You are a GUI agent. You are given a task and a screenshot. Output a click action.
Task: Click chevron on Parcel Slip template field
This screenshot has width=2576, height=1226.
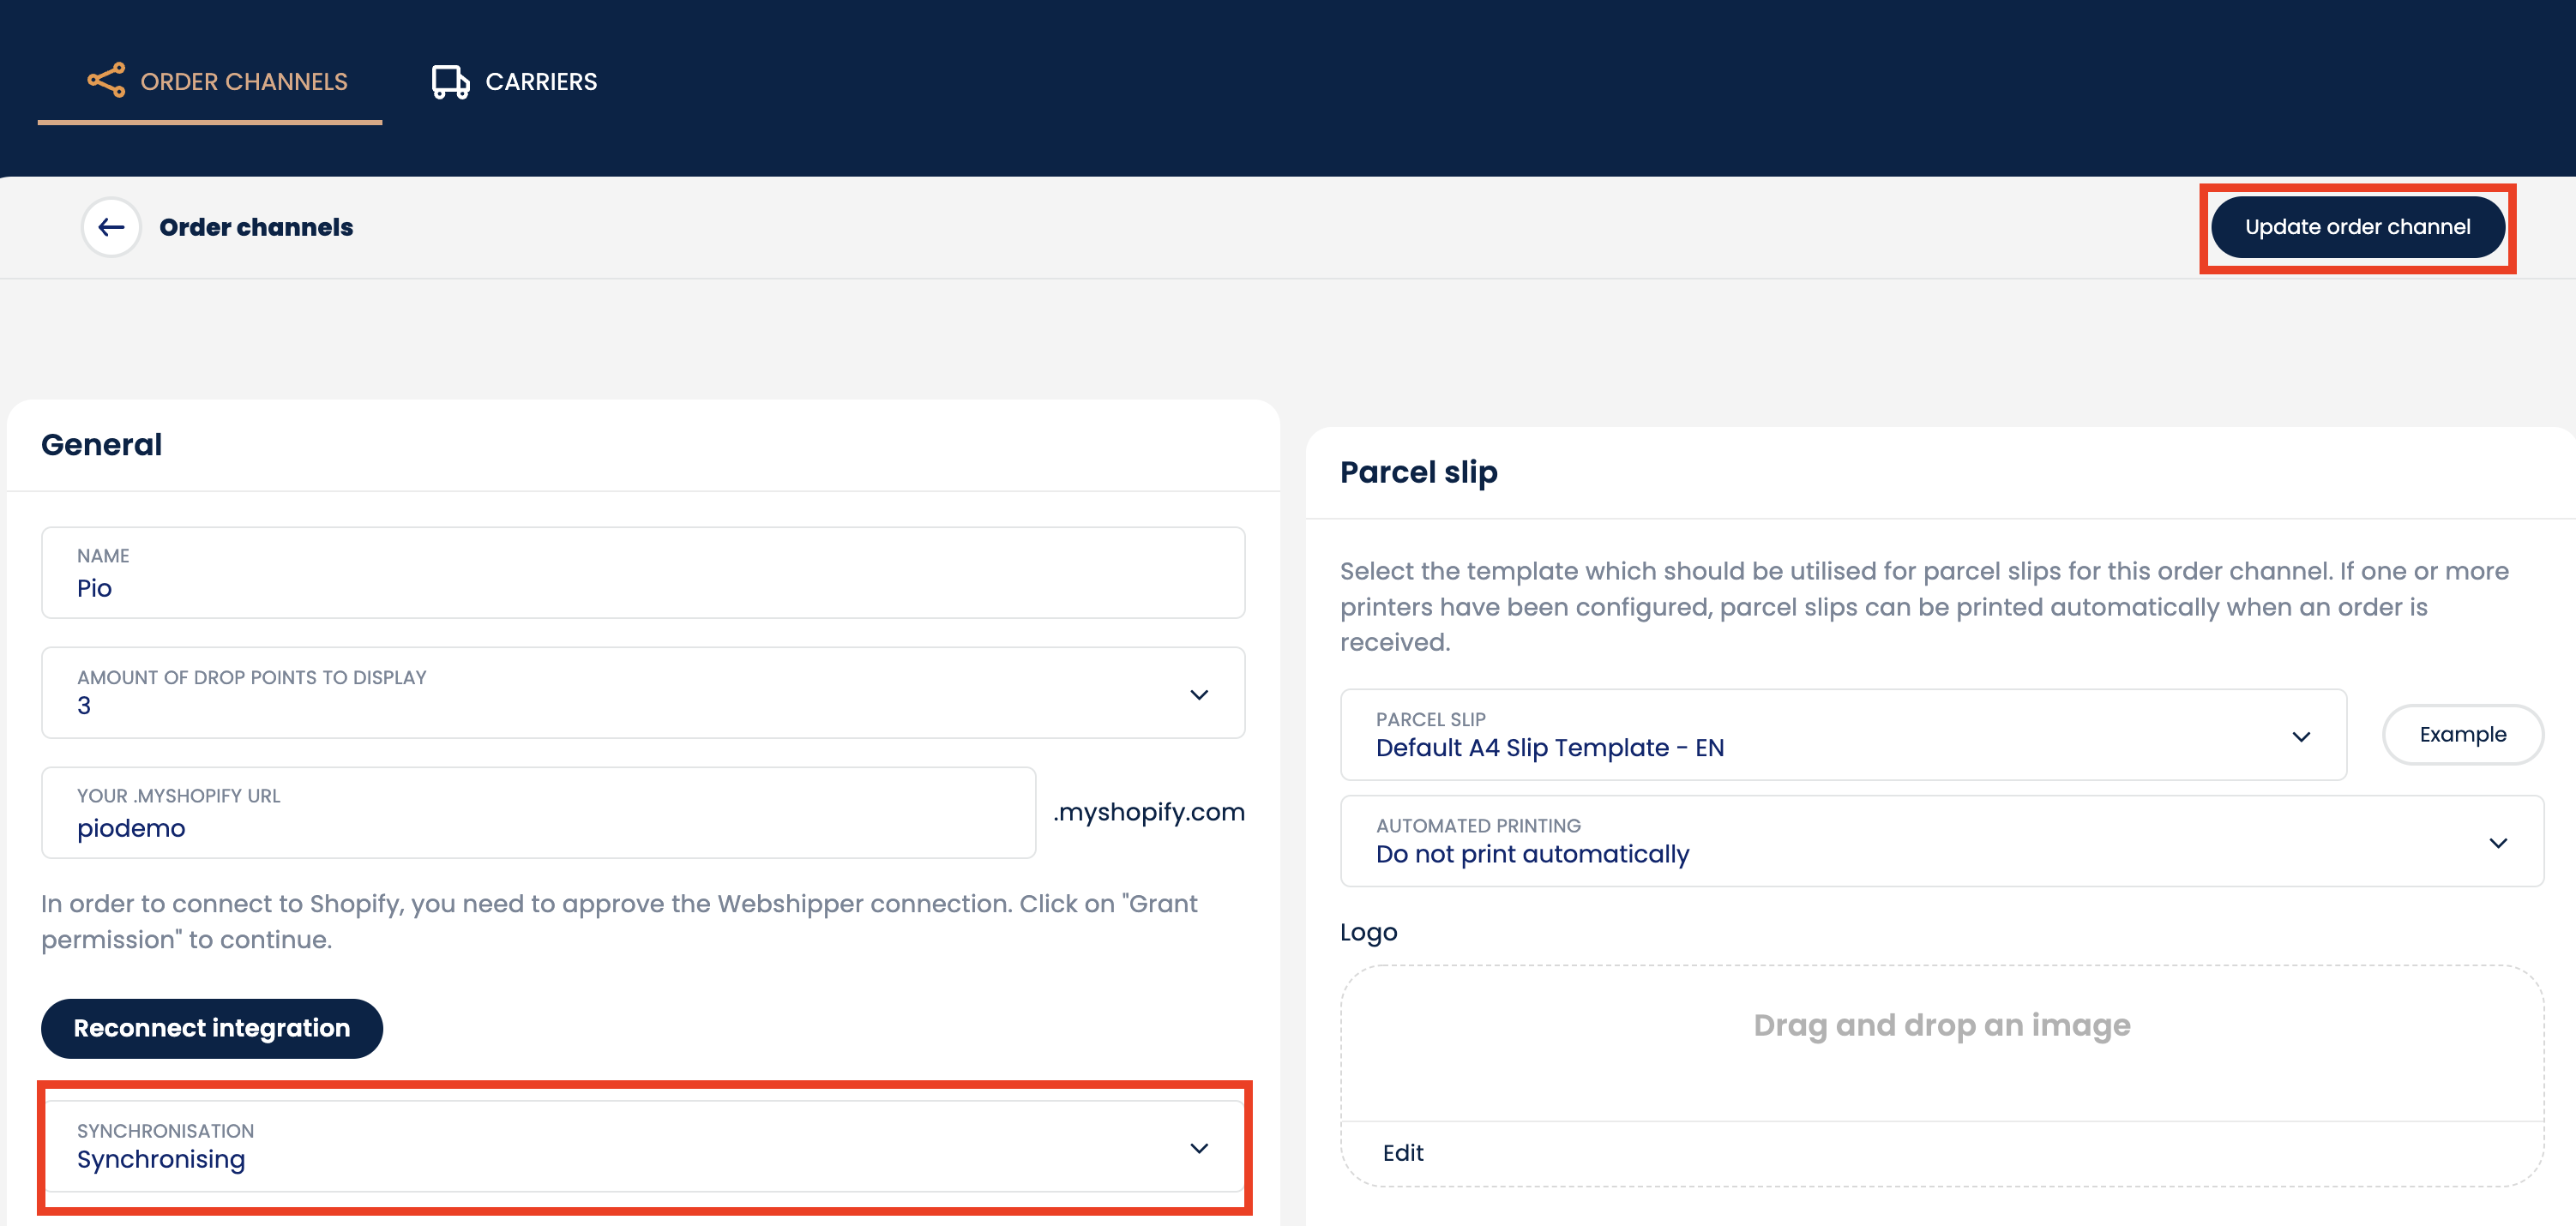pos(2300,736)
